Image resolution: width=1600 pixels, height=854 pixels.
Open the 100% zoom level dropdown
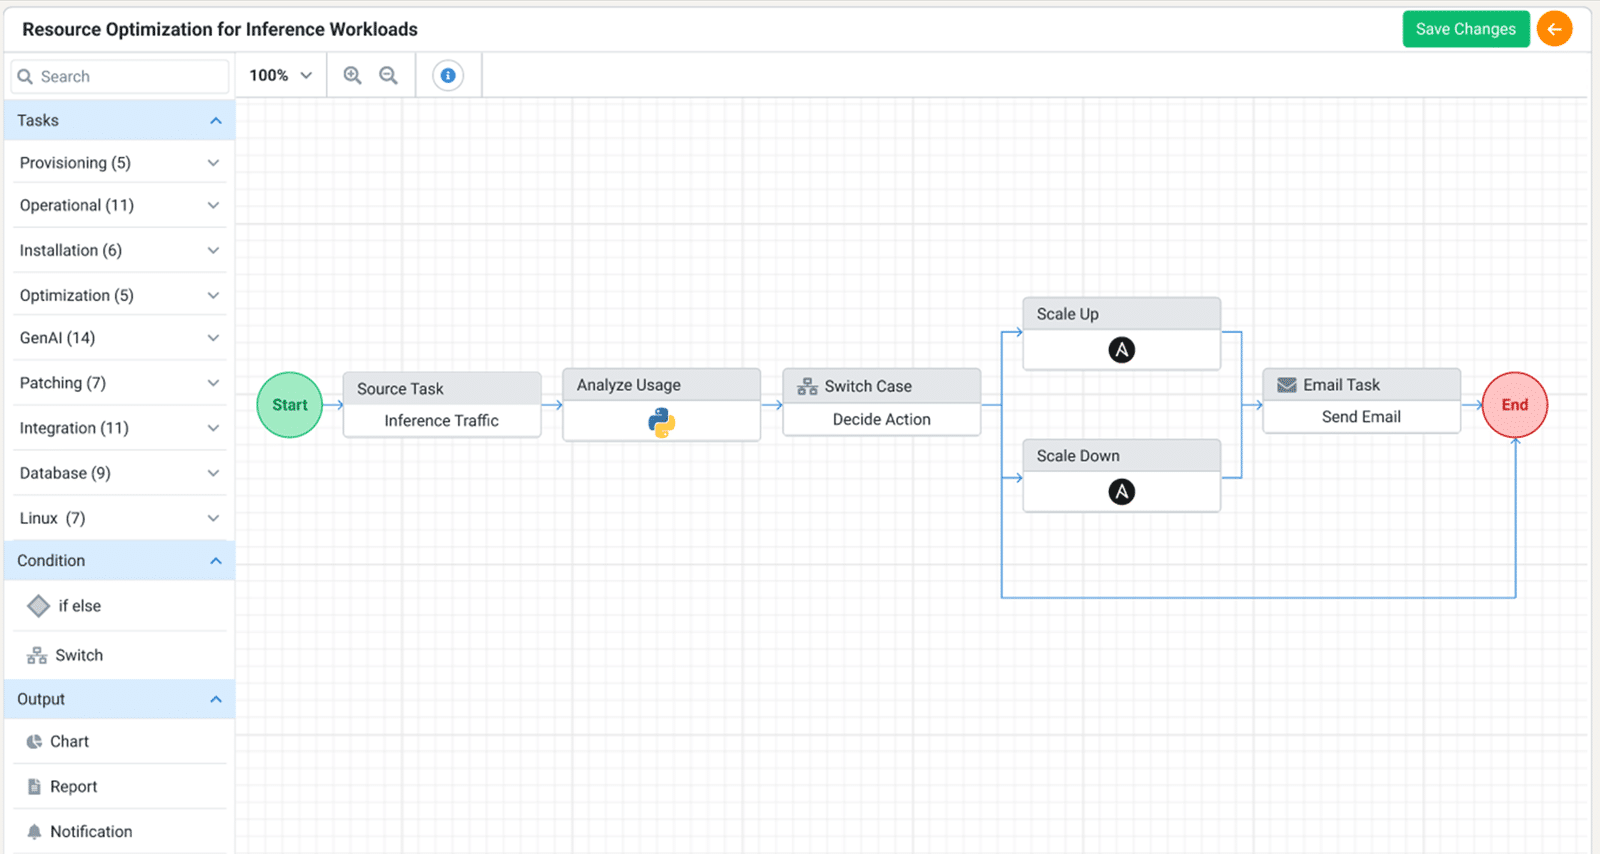click(280, 75)
